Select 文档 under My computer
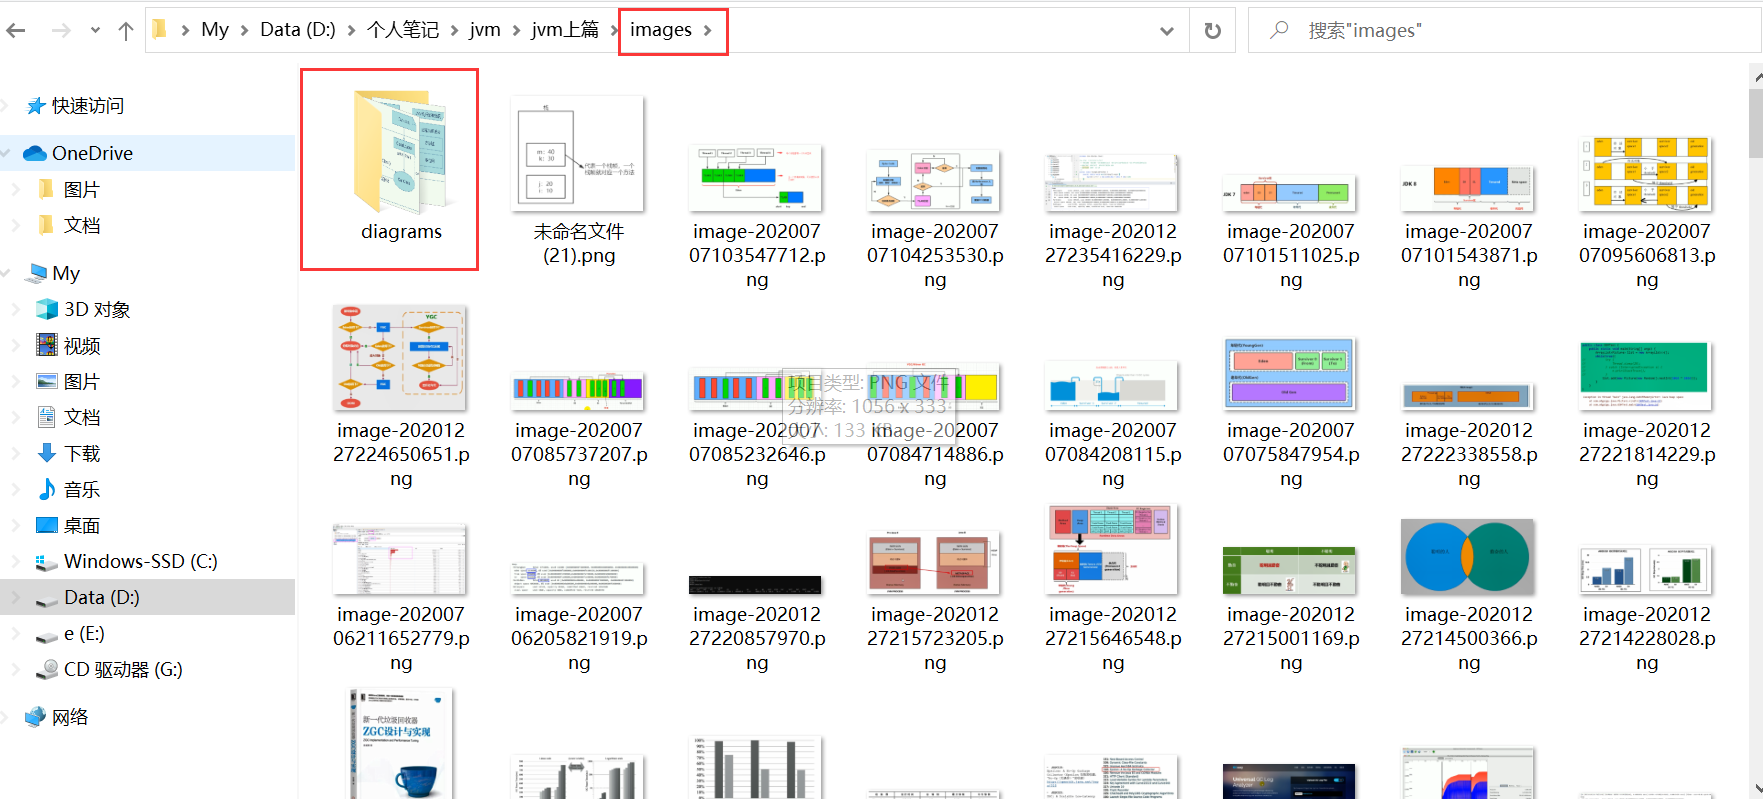Screen dimensions: 1763x799 coord(81,418)
